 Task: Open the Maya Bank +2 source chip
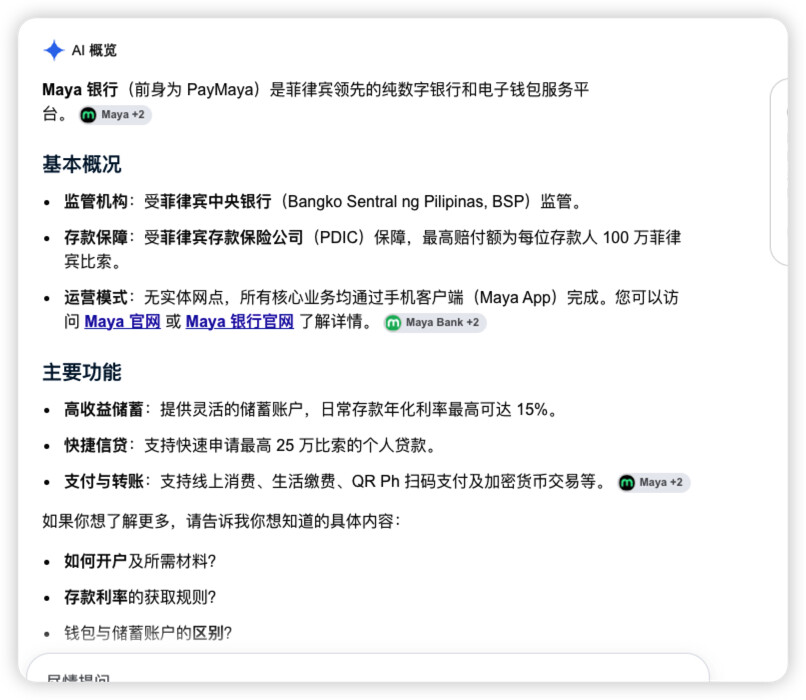pos(435,323)
